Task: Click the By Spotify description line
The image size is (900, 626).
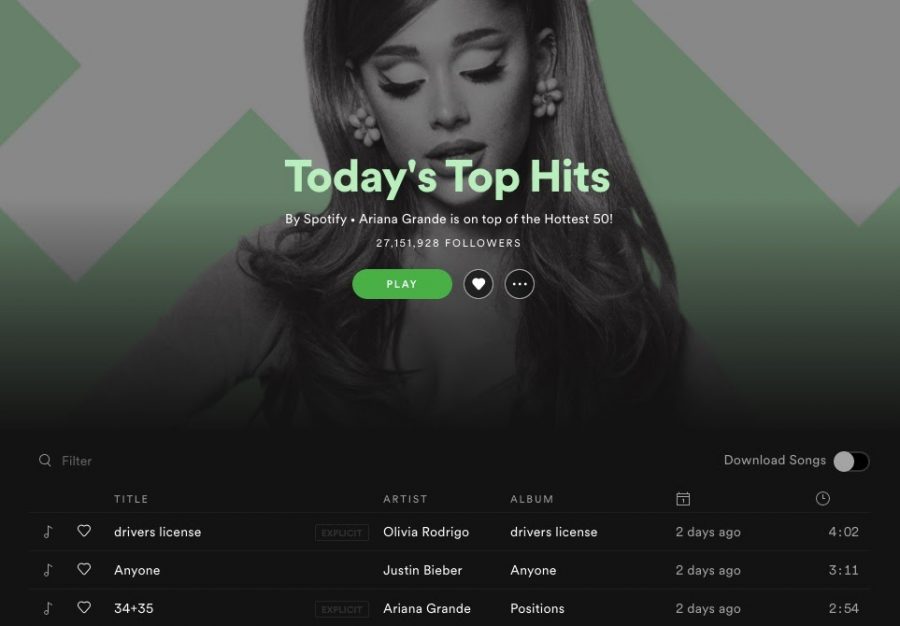Action: (x=449, y=219)
